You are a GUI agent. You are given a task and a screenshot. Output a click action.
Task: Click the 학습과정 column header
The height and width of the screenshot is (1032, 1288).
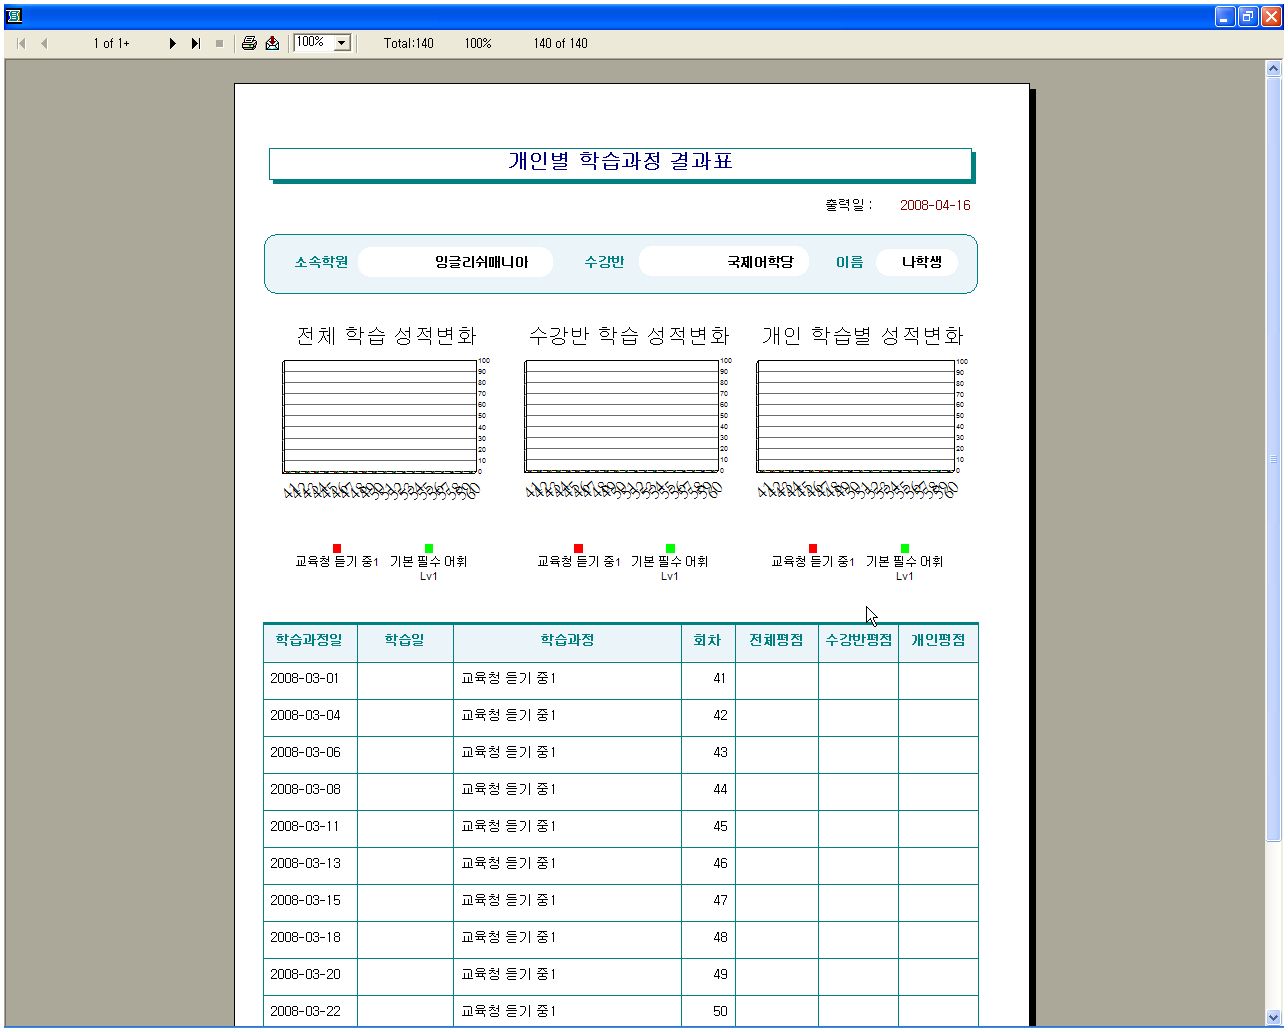pyautogui.click(x=567, y=641)
